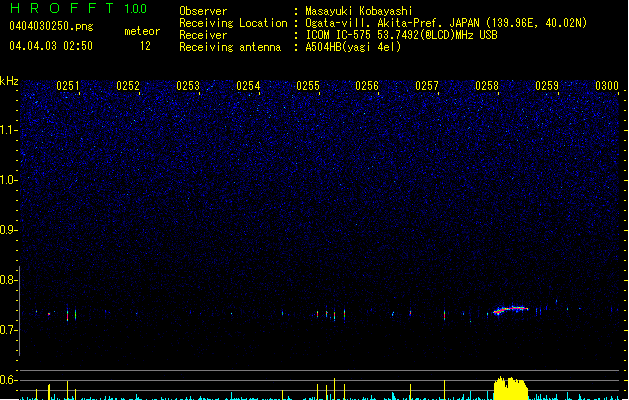The height and width of the screenshot is (400, 629).
Task: Click the ICOM IC-575 receiver text
Action: pyautogui.click(x=401, y=35)
